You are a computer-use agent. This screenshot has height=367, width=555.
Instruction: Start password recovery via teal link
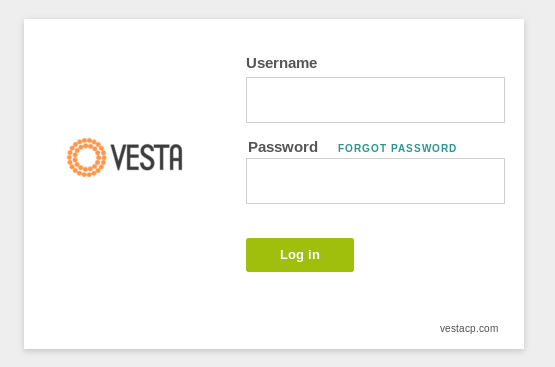click(x=397, y=148)
